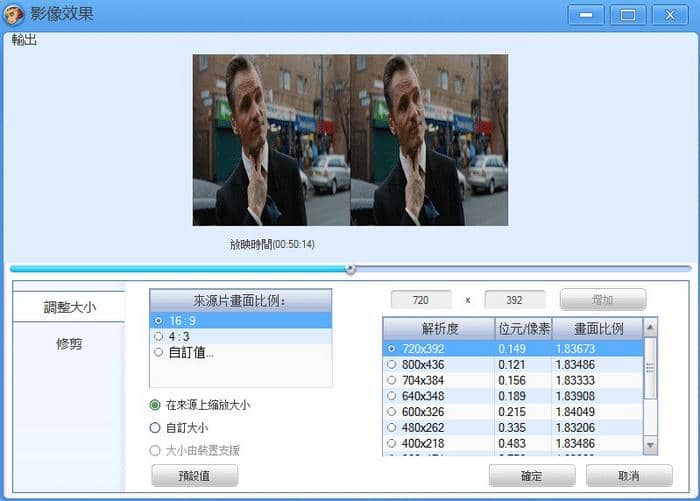Close the 影像效果 window
The image size is (700, 501).
[670, 15]
